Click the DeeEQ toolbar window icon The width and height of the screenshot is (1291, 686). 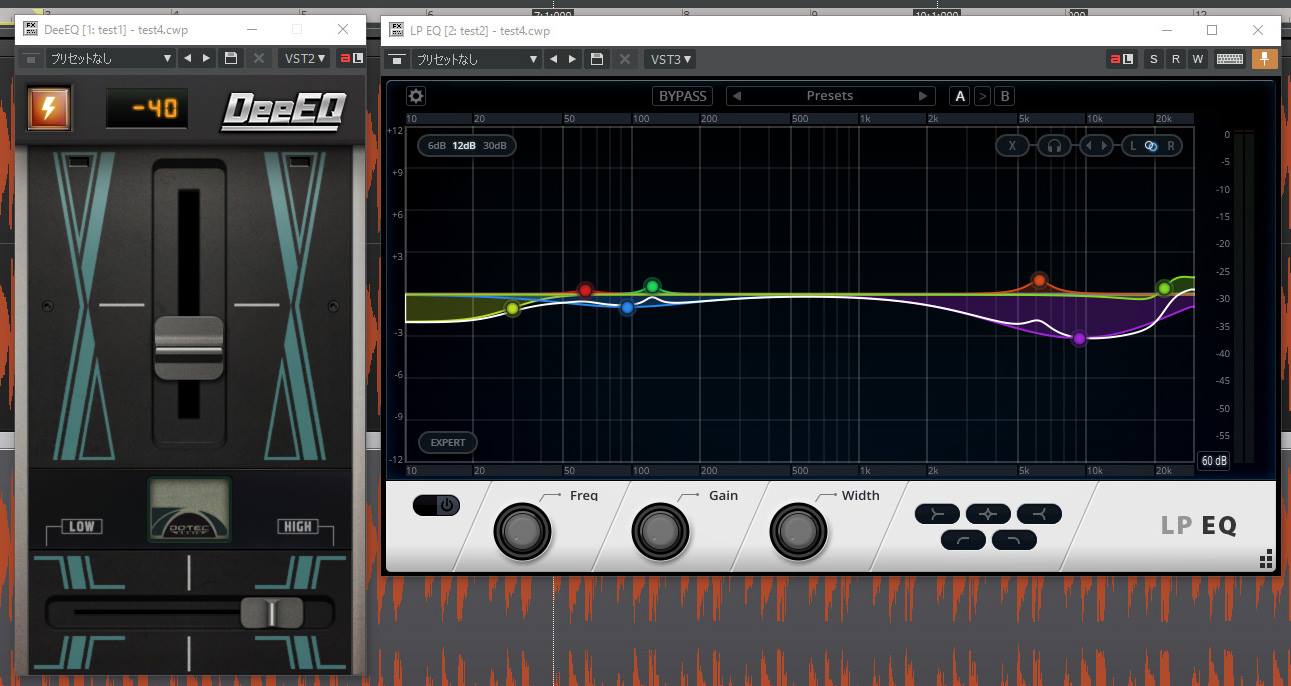31,59
